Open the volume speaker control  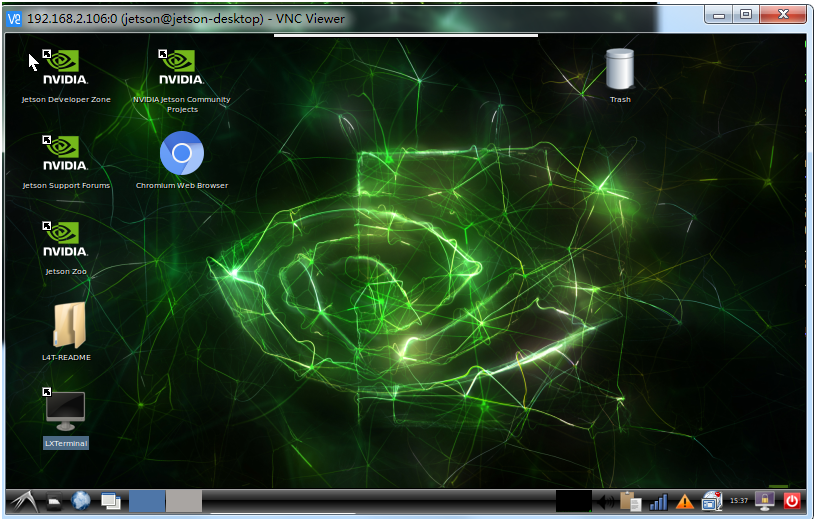606,501
